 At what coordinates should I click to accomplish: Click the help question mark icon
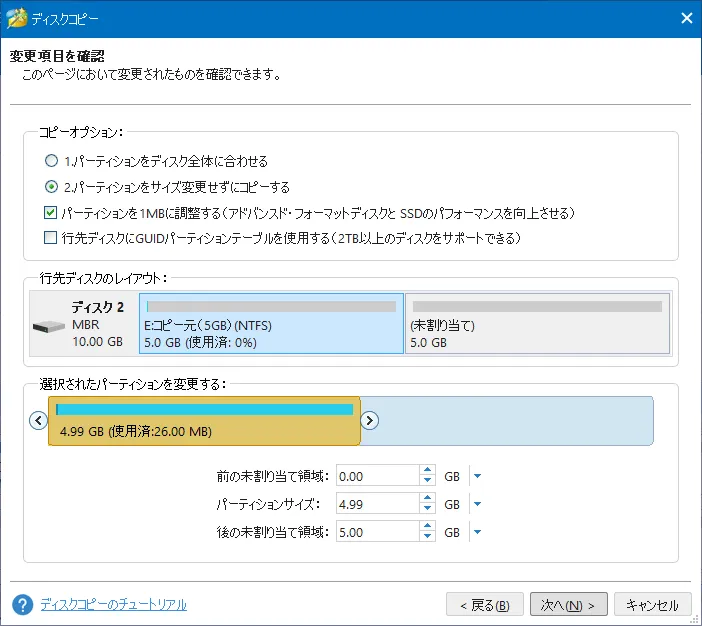pyautogui.click(x=23, y=605)
